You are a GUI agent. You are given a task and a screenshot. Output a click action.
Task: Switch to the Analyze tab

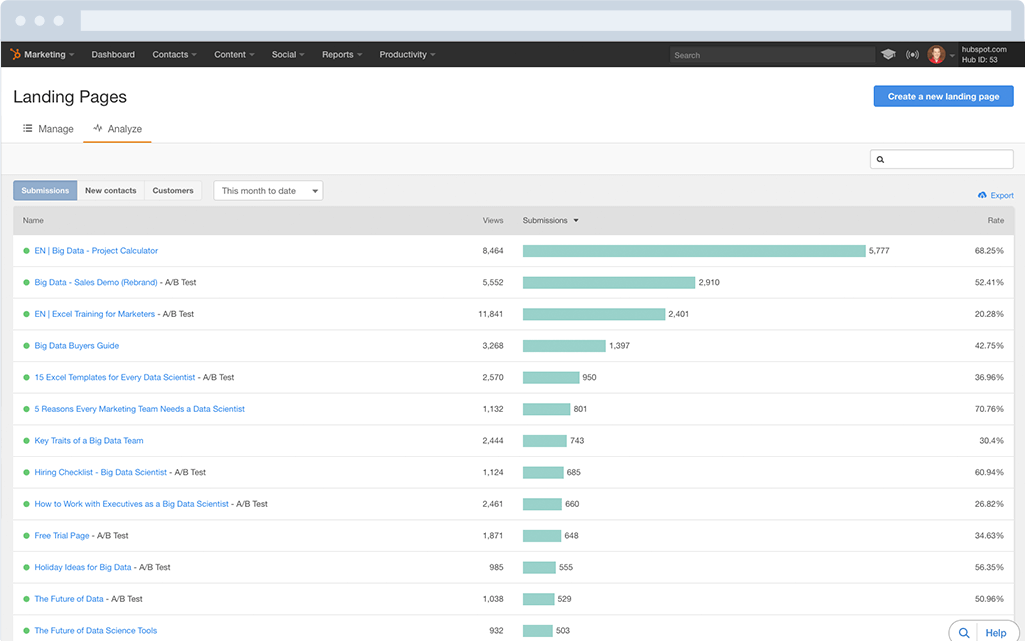118,129
